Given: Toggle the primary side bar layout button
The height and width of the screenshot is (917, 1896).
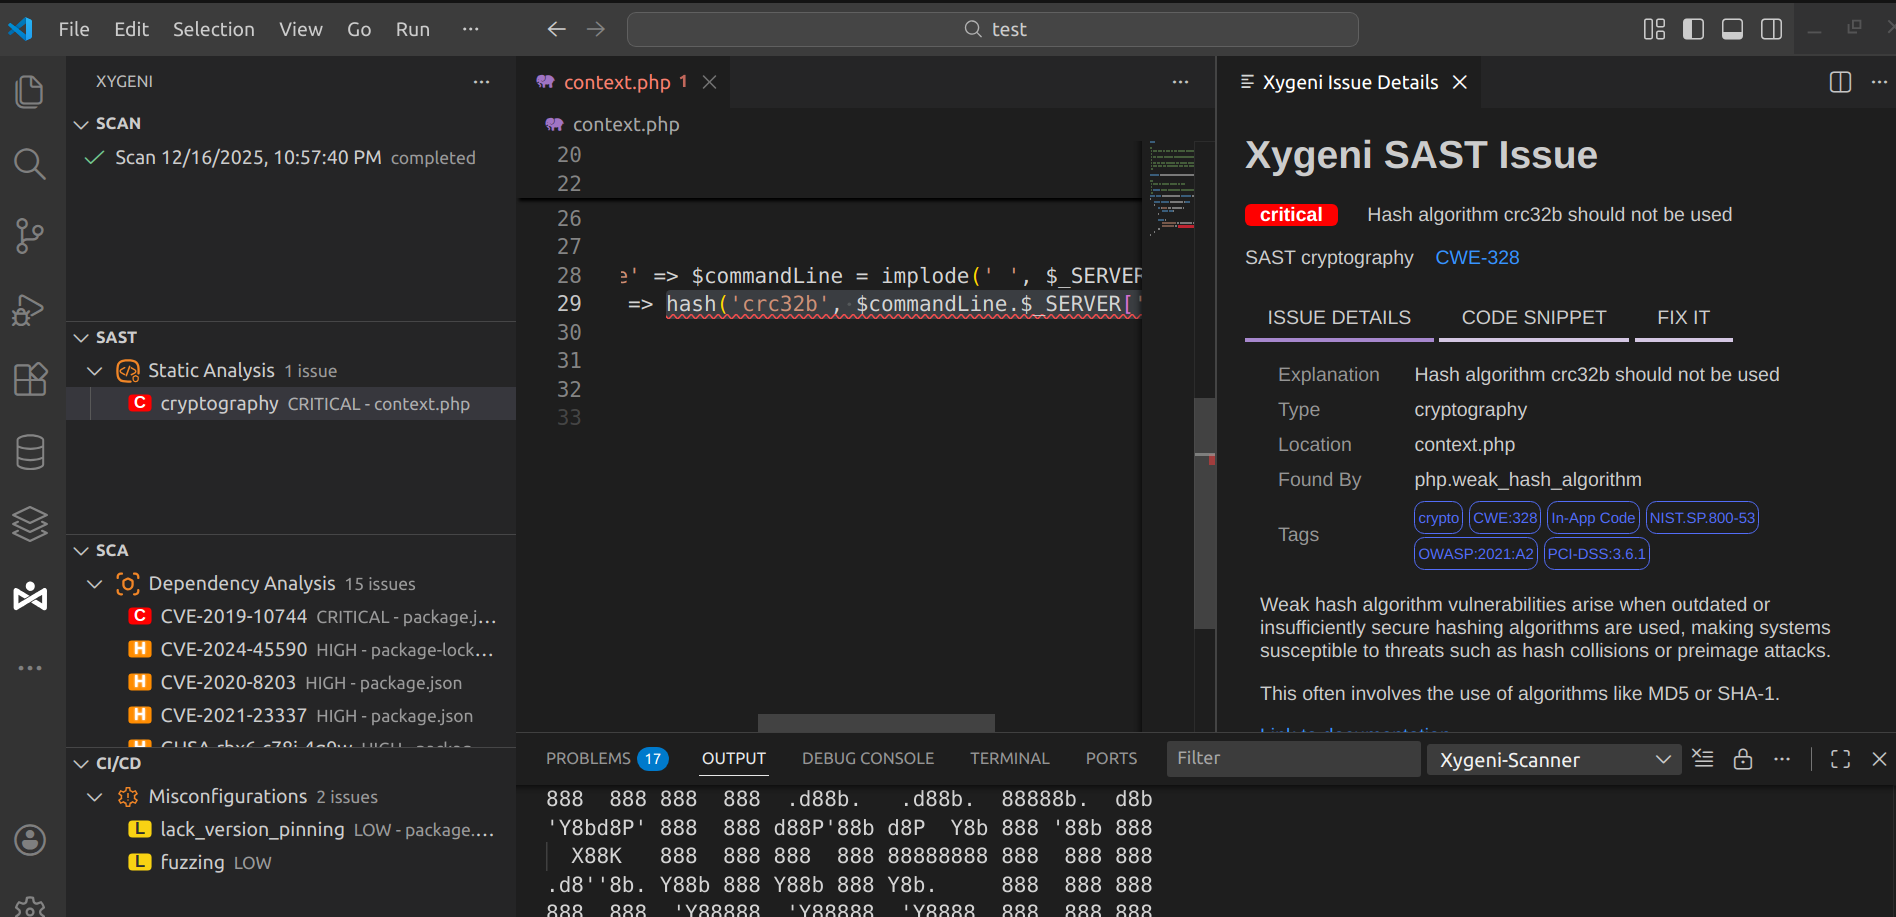Looking at the screenshot, I should [x=1693, y=29].
